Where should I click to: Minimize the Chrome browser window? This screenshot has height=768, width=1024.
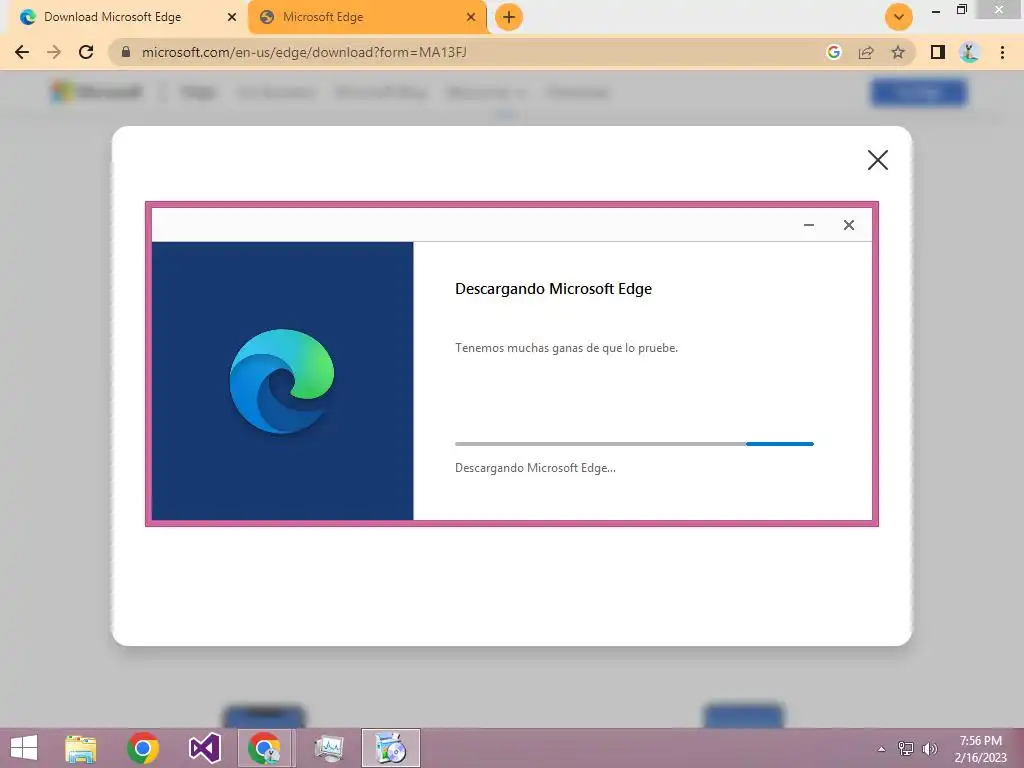[935, 11]
